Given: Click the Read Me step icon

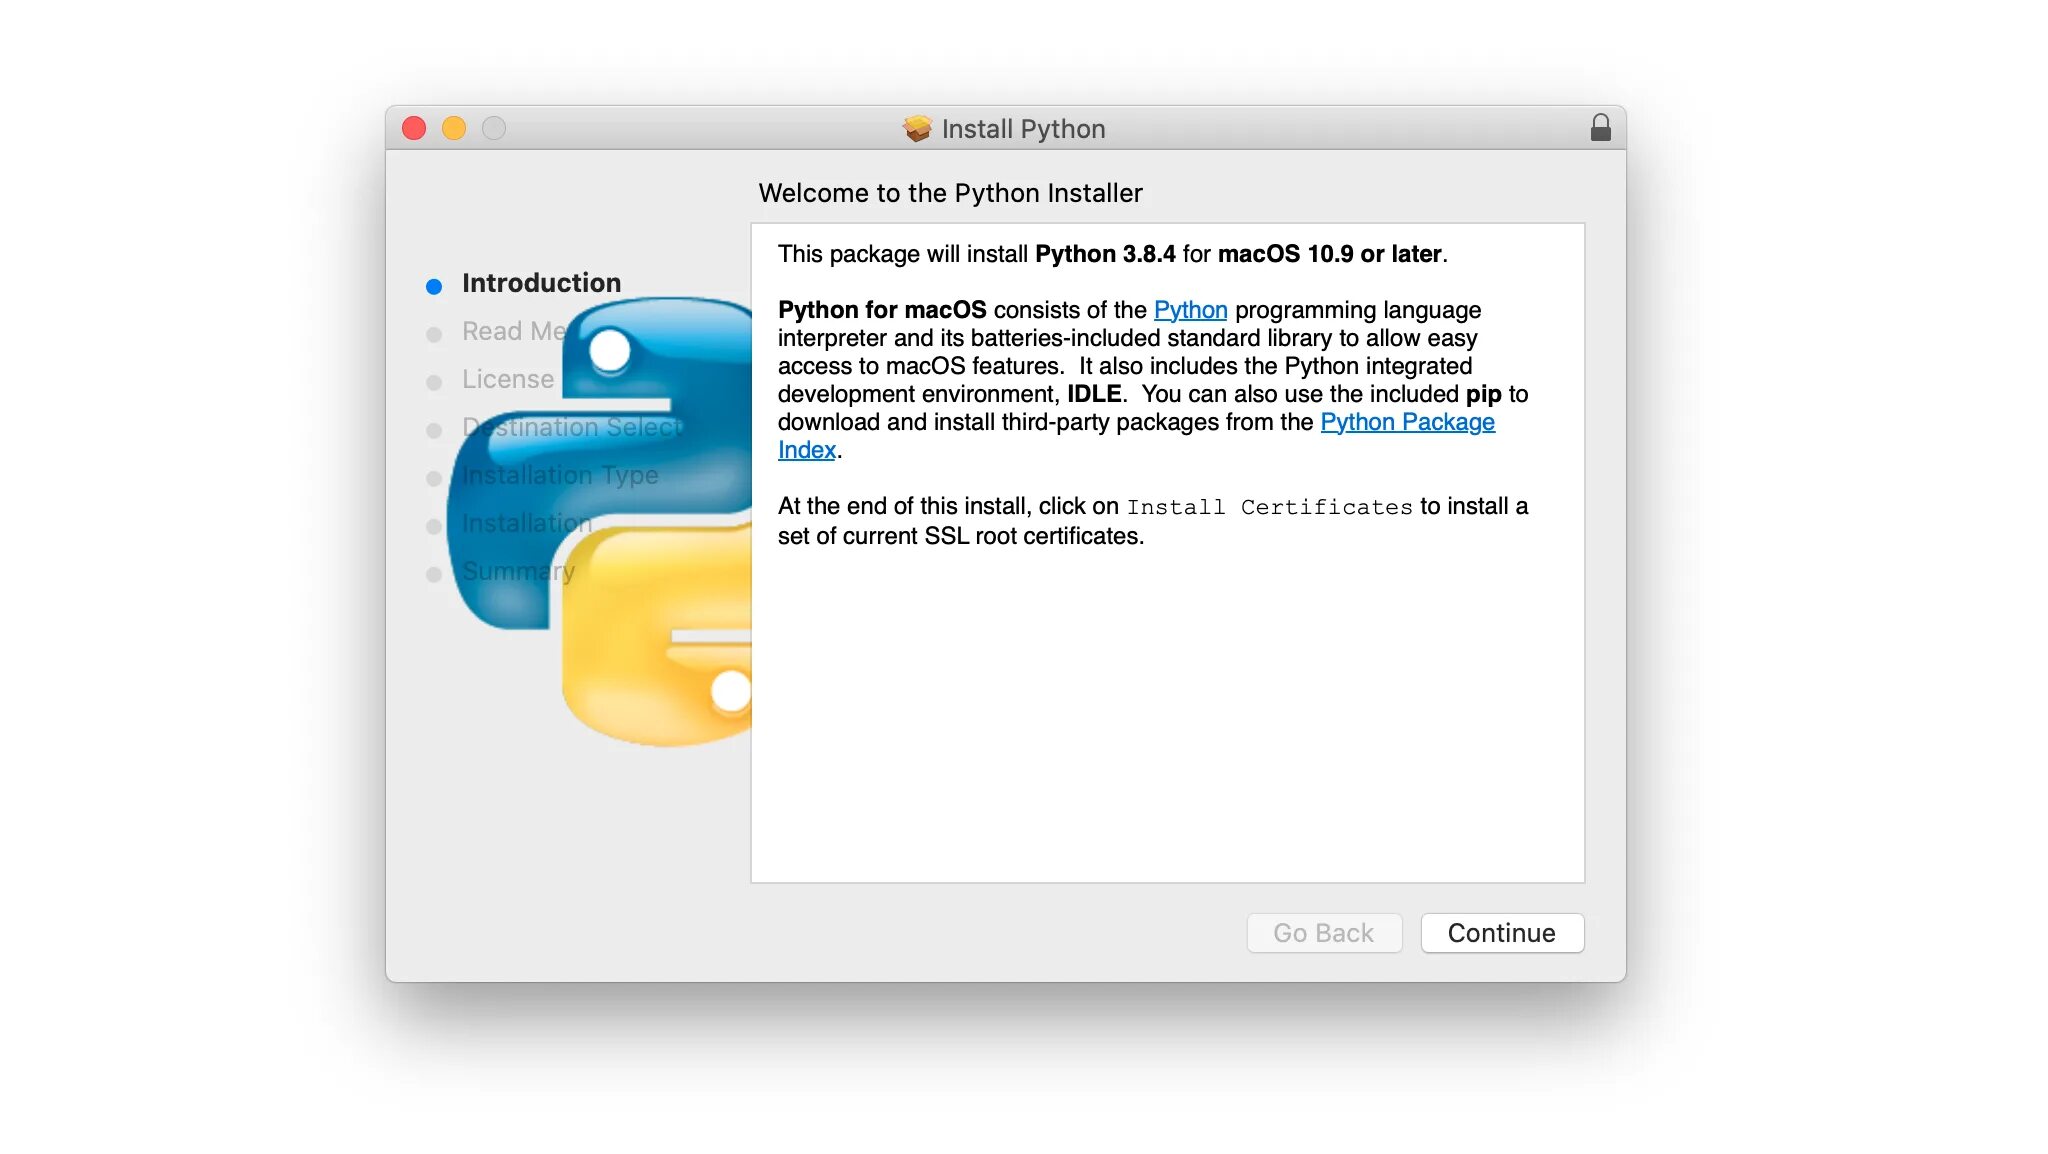Looking at the screenshot, I should [x=436, y=331].
